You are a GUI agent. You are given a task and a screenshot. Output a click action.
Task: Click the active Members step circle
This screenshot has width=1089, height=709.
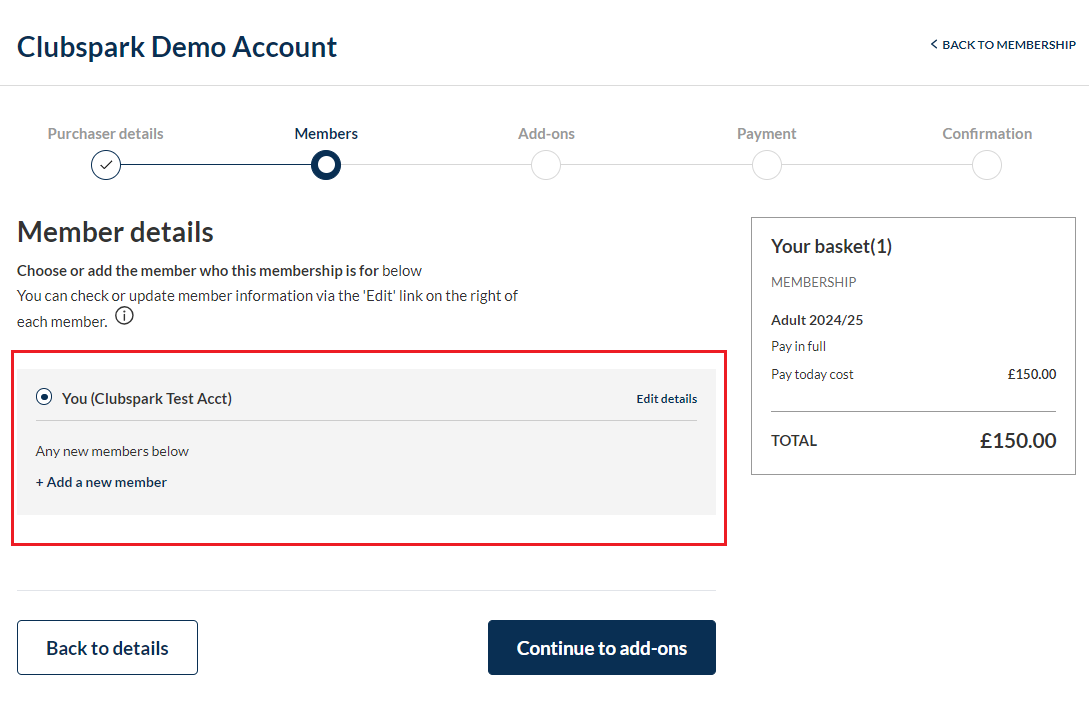[326, 165]
